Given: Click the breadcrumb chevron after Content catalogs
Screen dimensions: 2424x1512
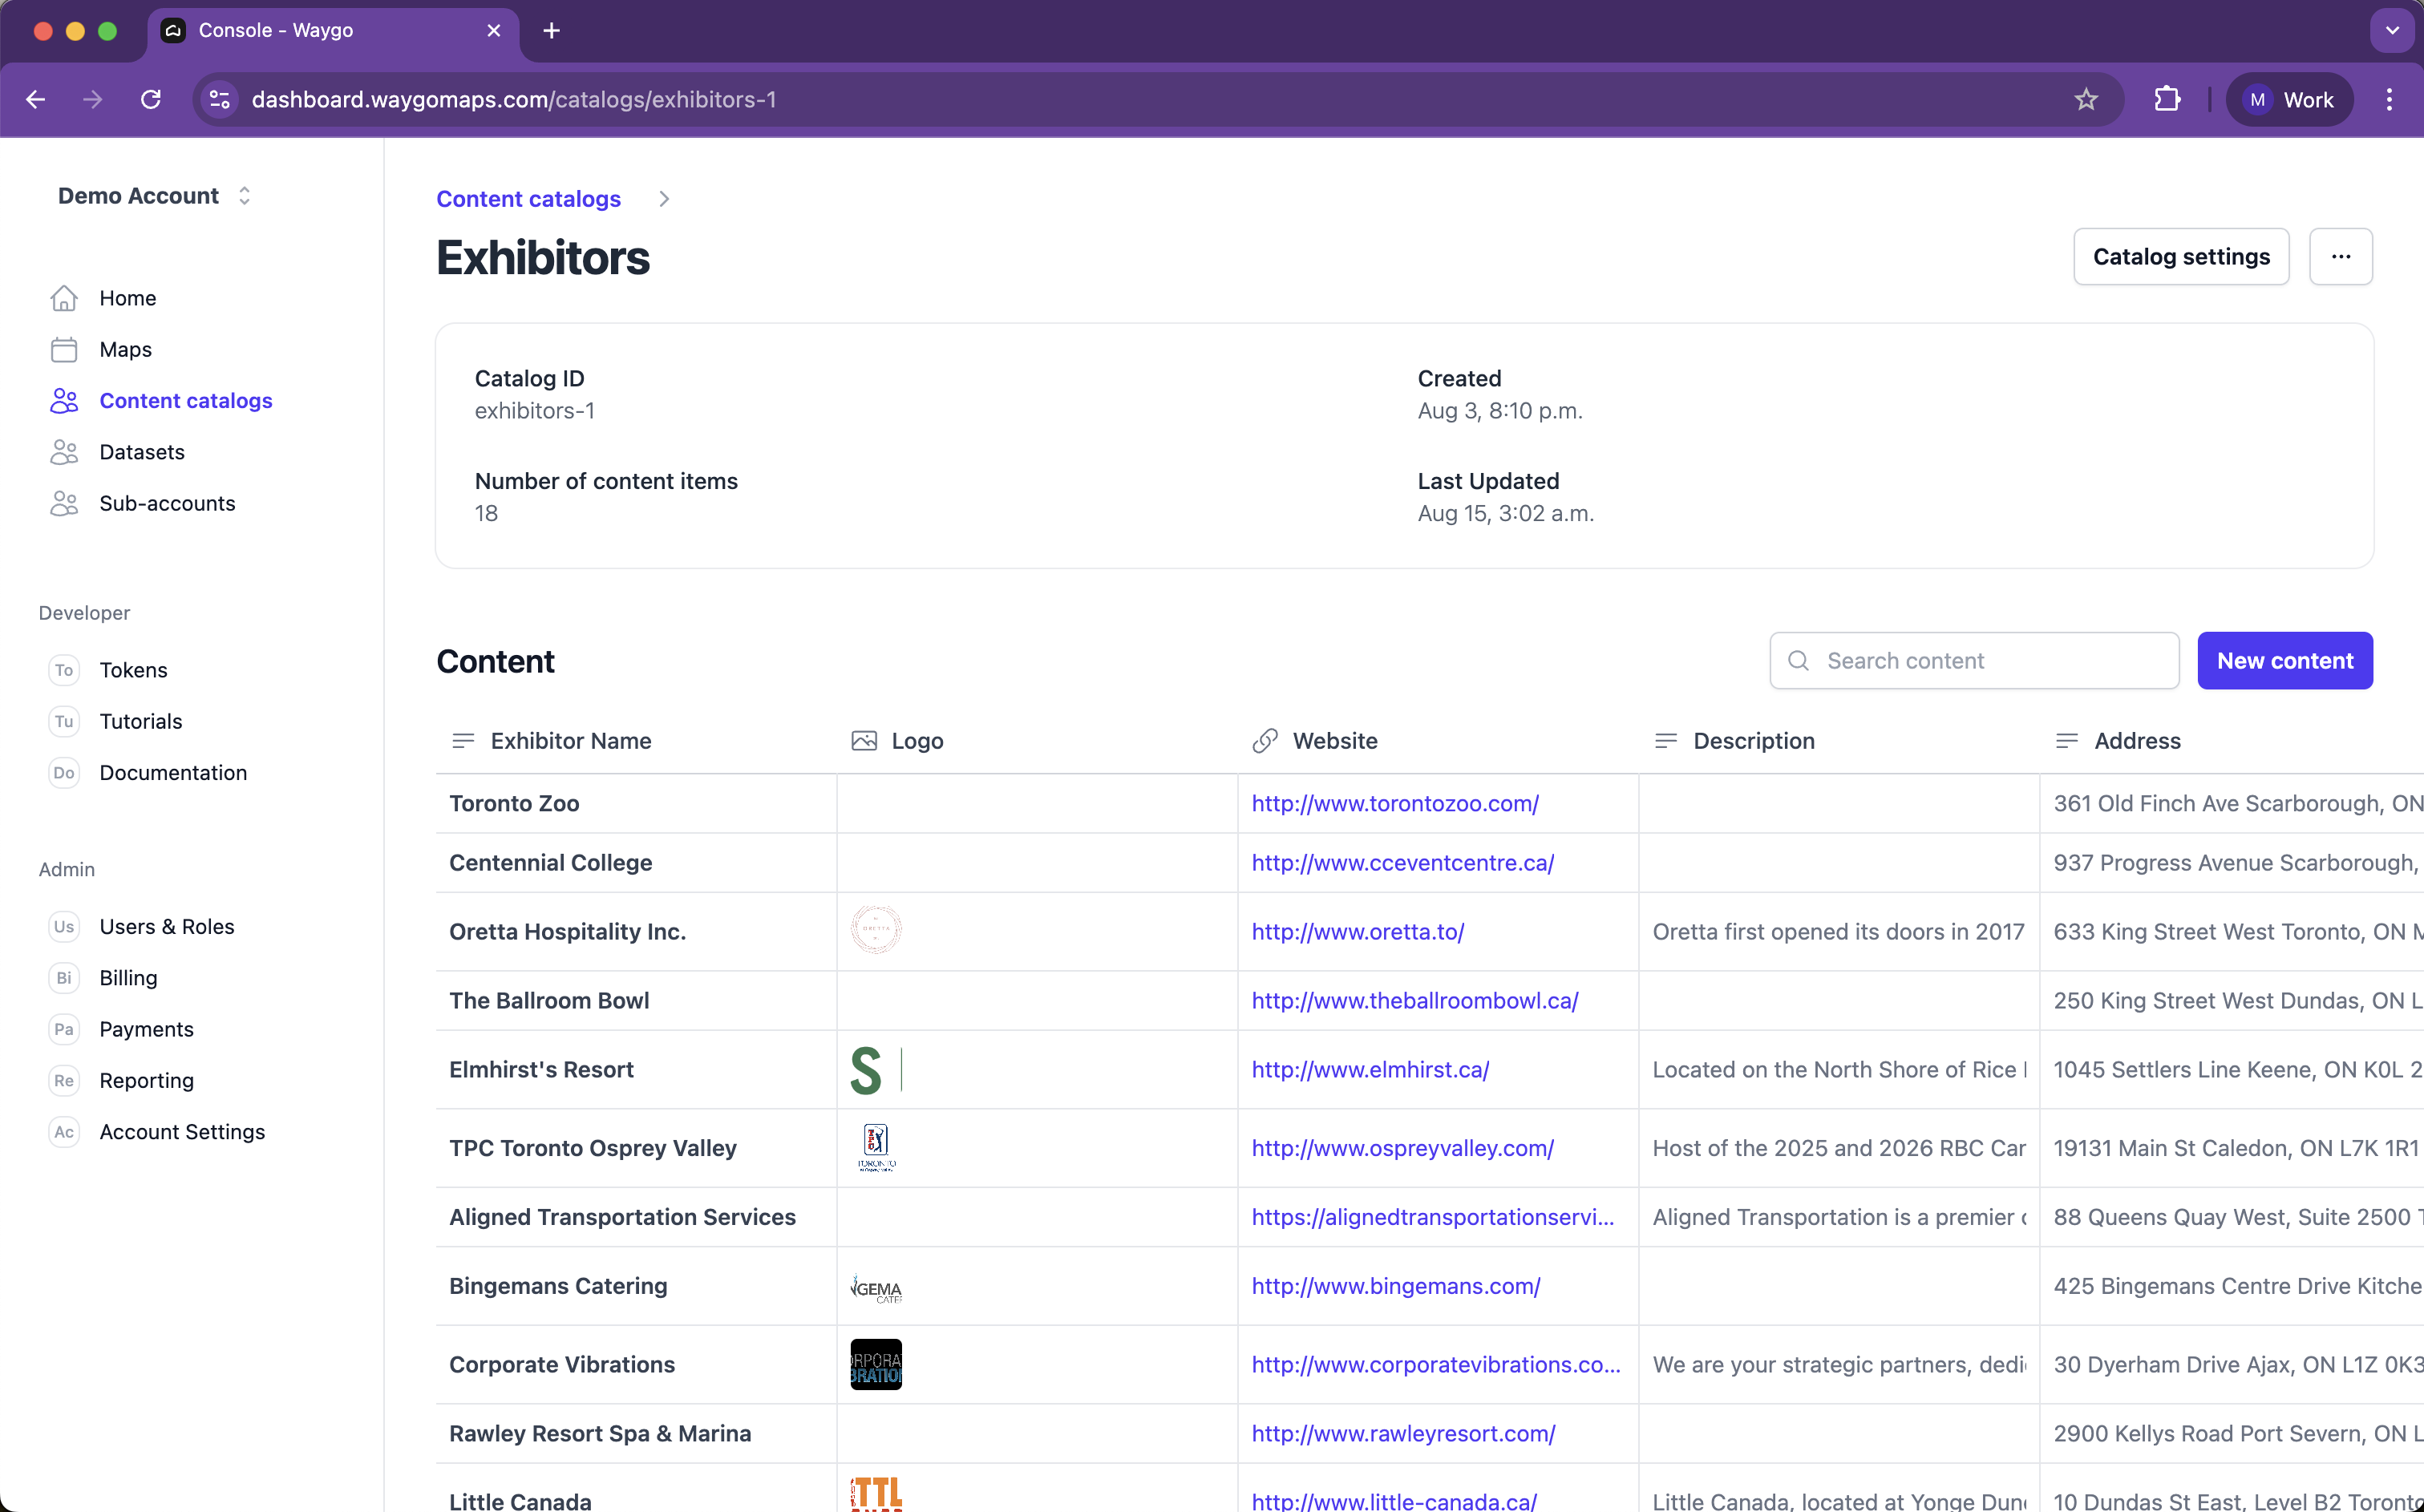Looking at the screenshot, I should pos(664,199).
